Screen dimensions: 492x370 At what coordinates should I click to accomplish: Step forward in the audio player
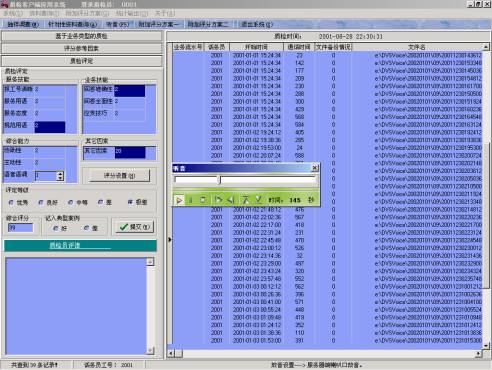tap(218, 200)
